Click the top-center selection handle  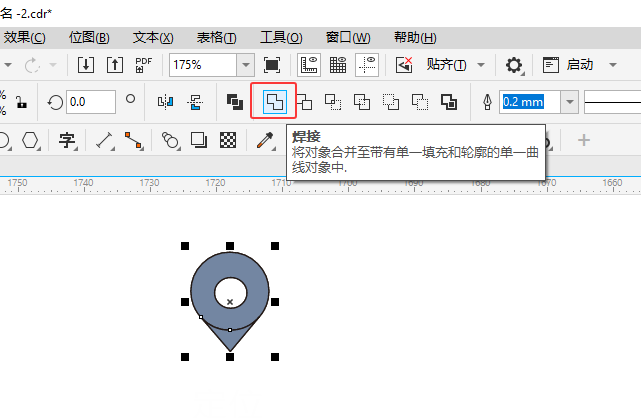pyautogui.click(x=230, y=246)
